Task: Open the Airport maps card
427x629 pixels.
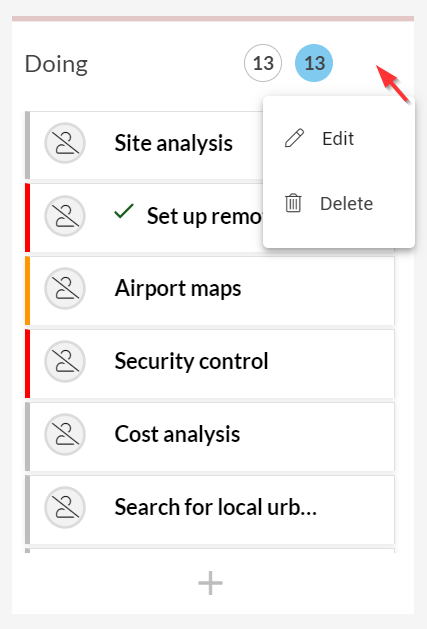Action: point(210,291)
